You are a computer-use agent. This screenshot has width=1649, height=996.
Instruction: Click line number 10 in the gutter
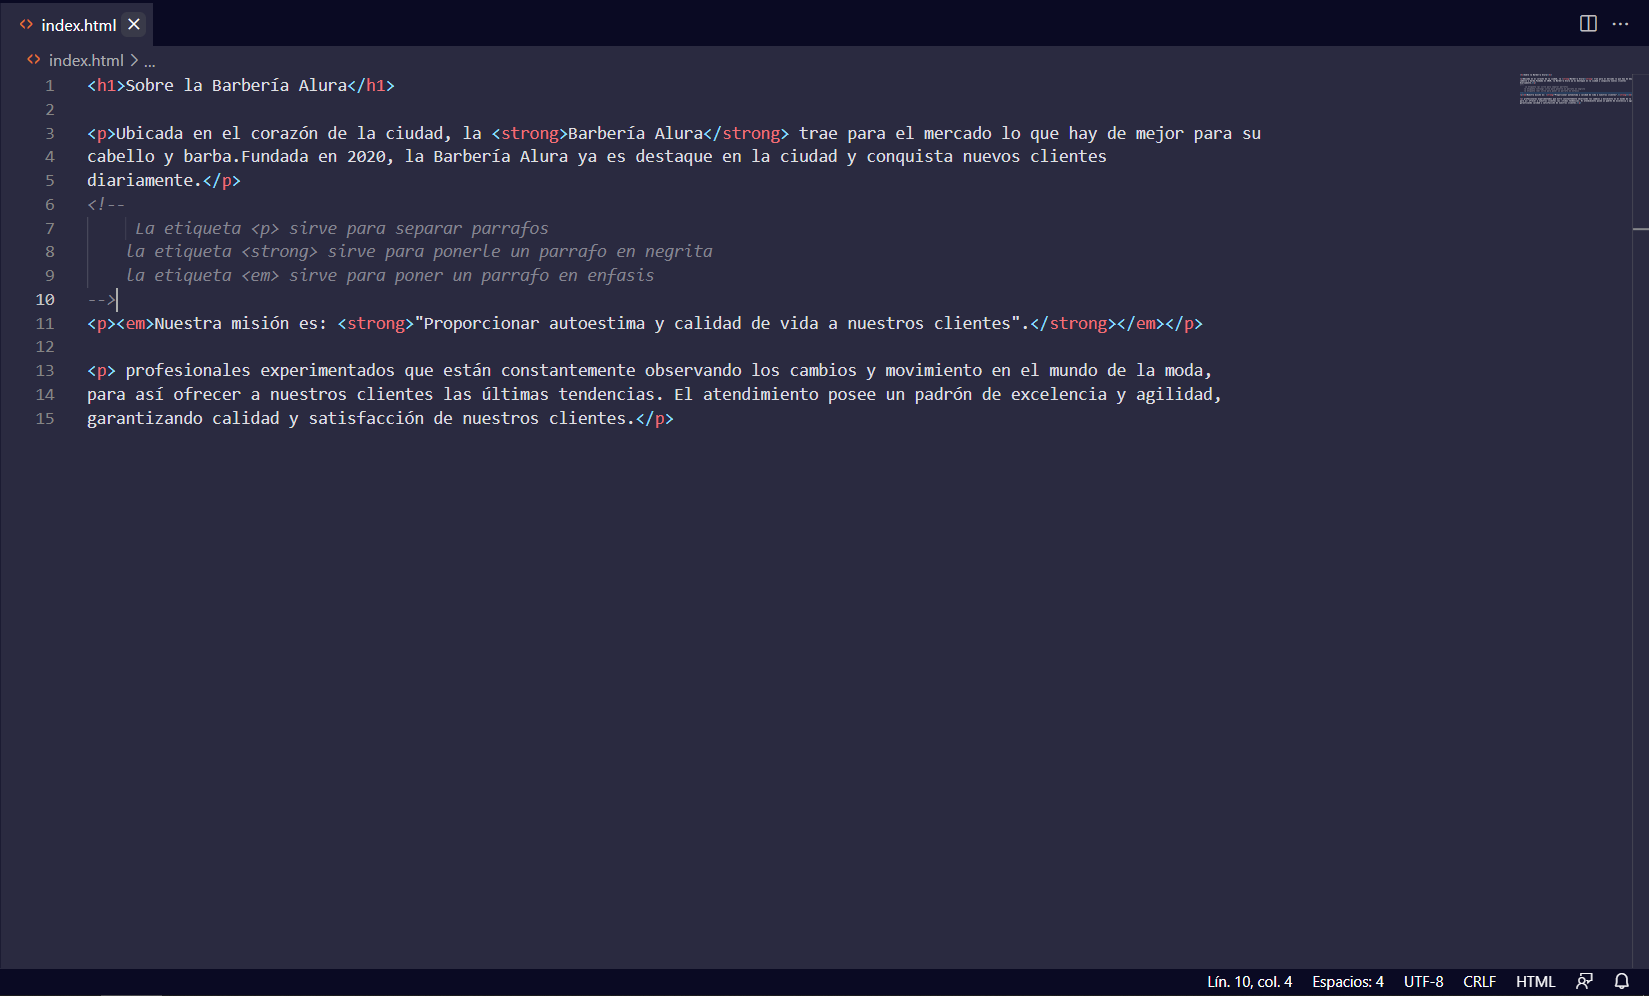coord(45,300)
